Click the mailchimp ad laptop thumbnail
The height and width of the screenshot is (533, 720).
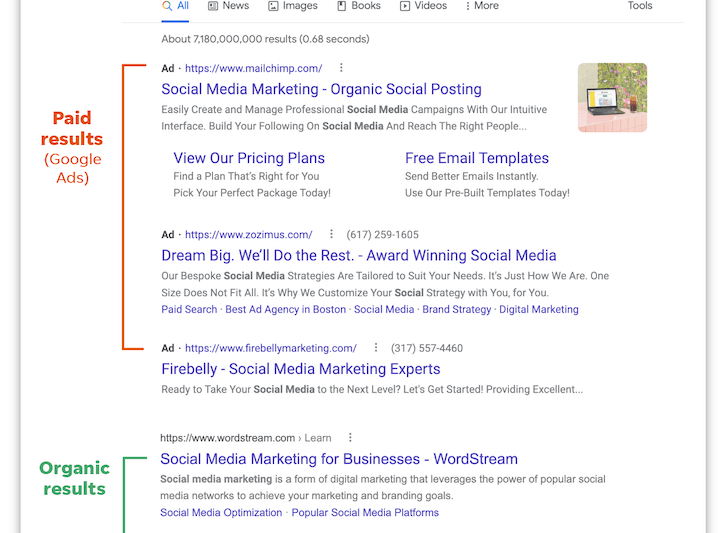click(612, 97)
